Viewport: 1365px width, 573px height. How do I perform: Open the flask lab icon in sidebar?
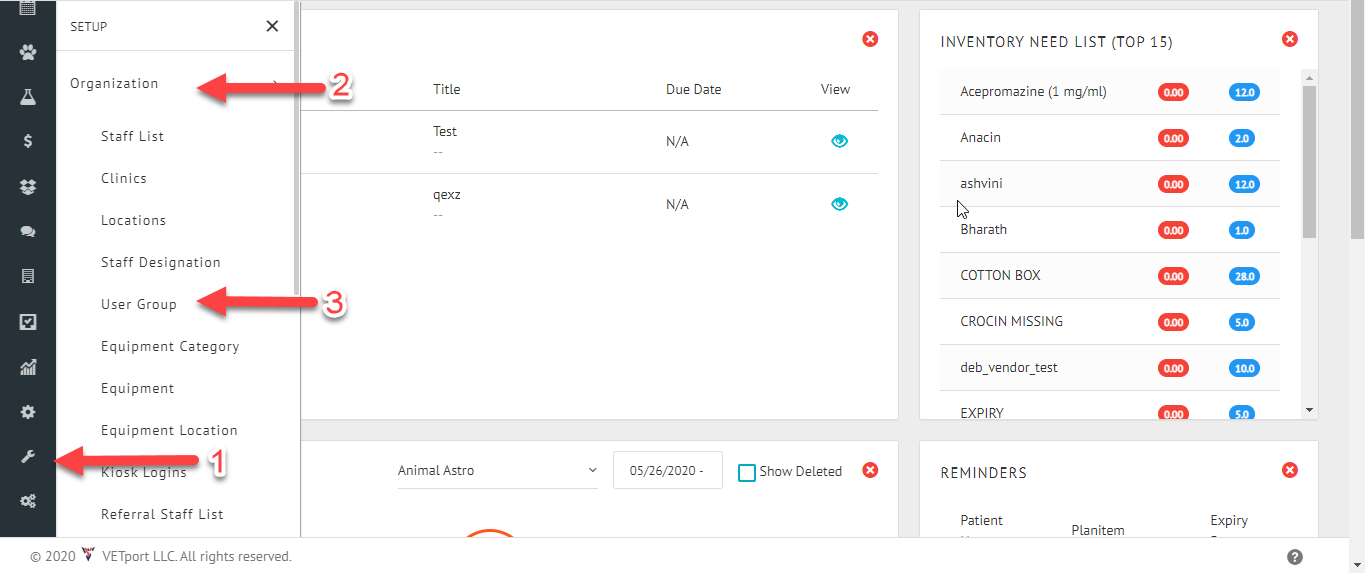(28, 97)
